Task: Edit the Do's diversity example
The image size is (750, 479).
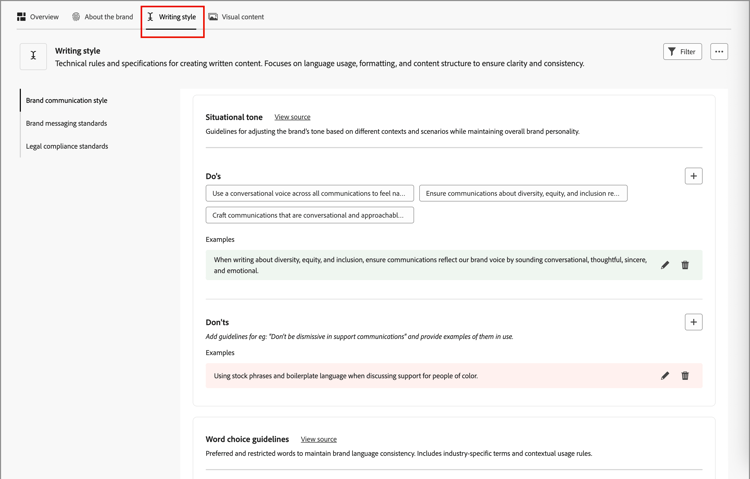Action: [665, 265]
